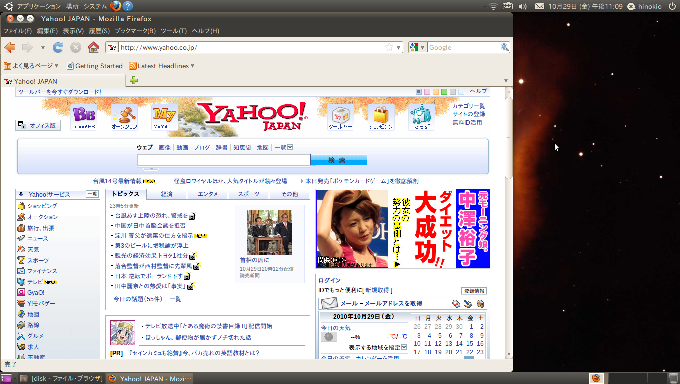680x384 pixels.
Task: Open the blue icon right of shopping bag
Action: 421,117
